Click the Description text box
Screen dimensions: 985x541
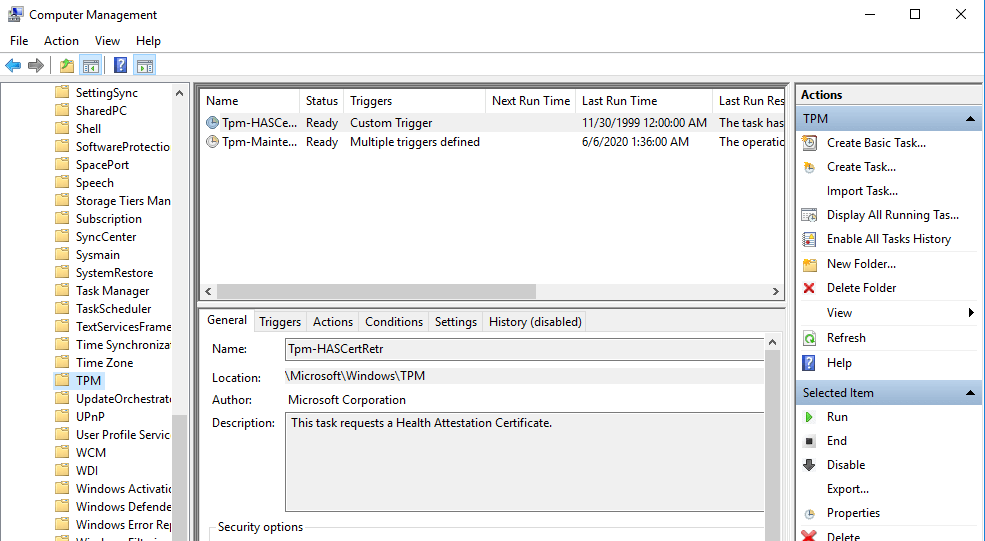(x=525, y=462)
